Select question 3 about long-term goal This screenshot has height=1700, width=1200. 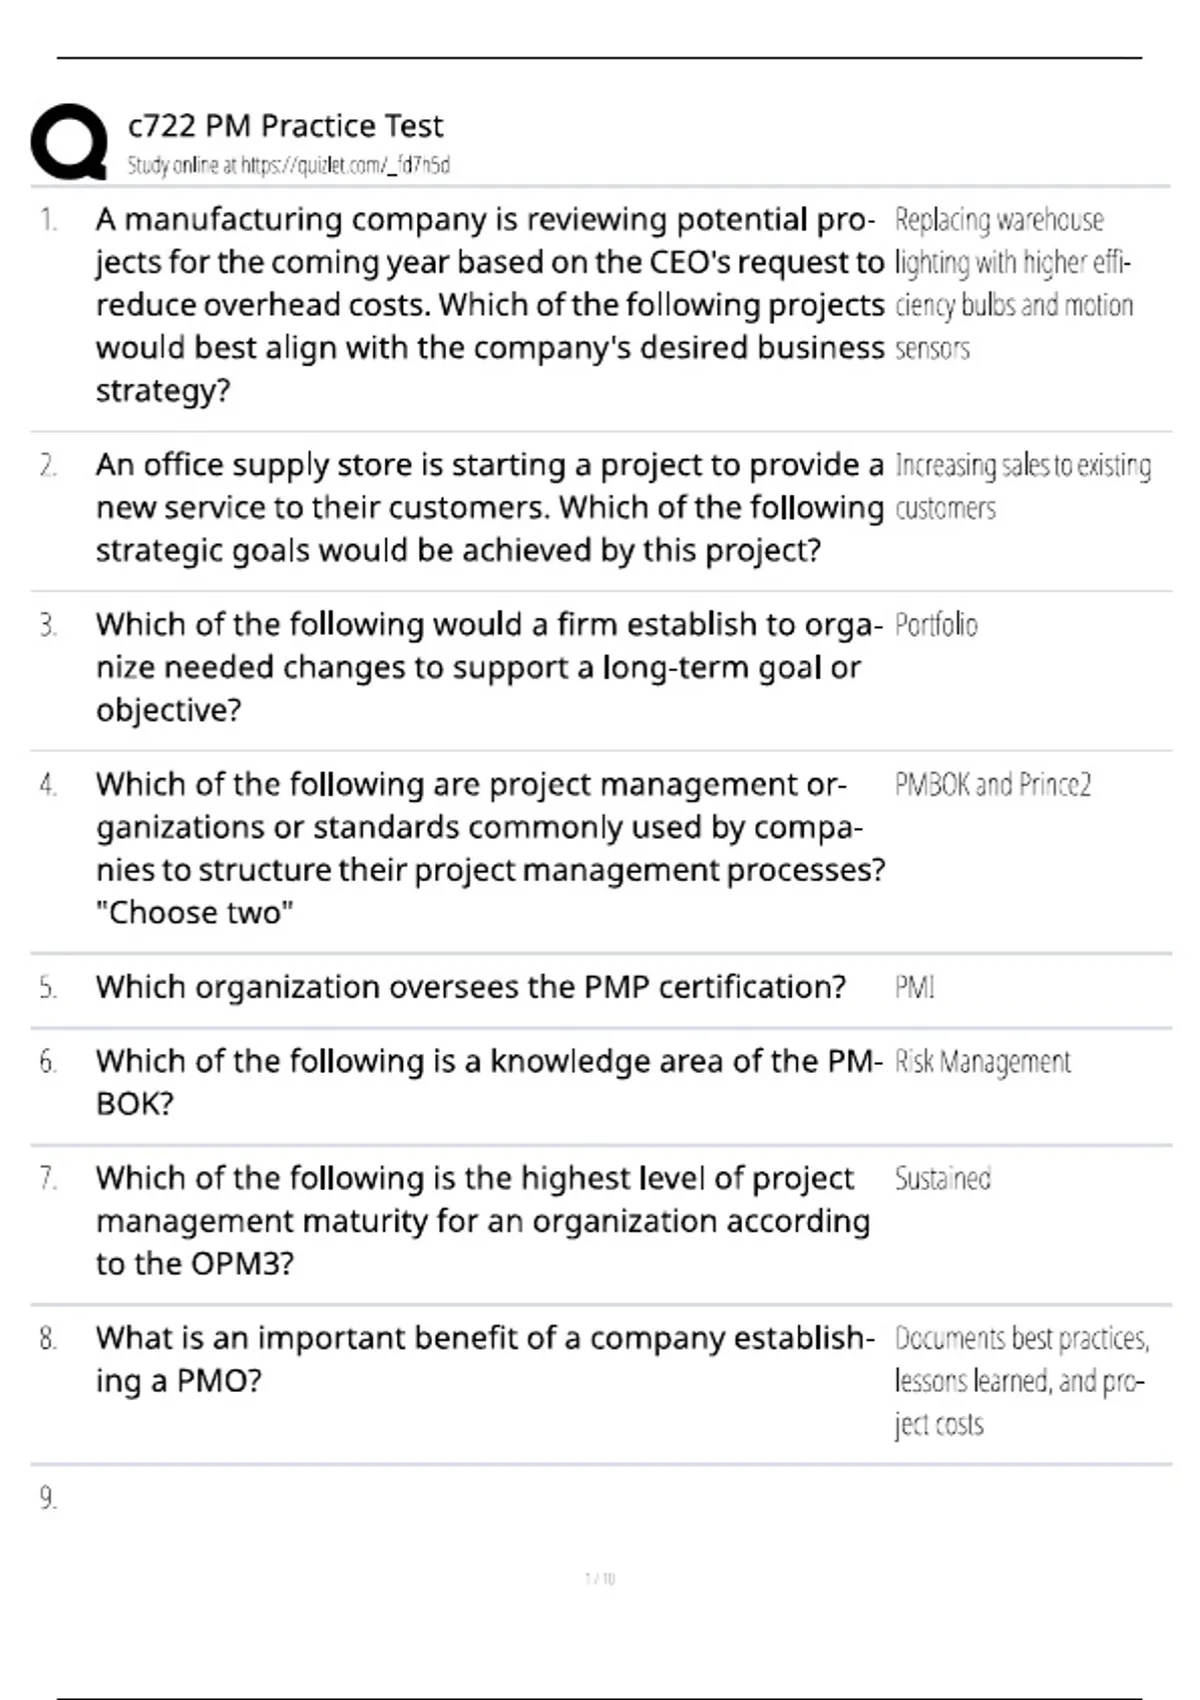tap(489, 667)
